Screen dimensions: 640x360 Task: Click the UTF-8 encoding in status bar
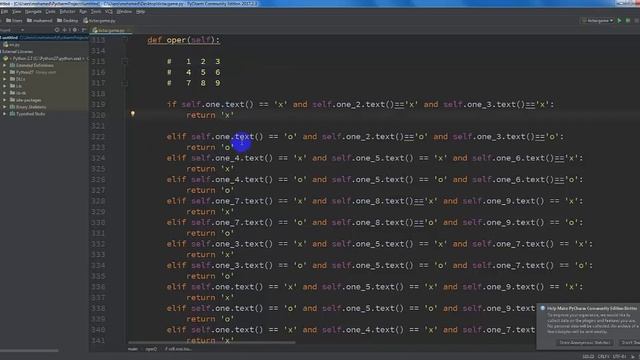pyautogui.click(x=620, y=356)
